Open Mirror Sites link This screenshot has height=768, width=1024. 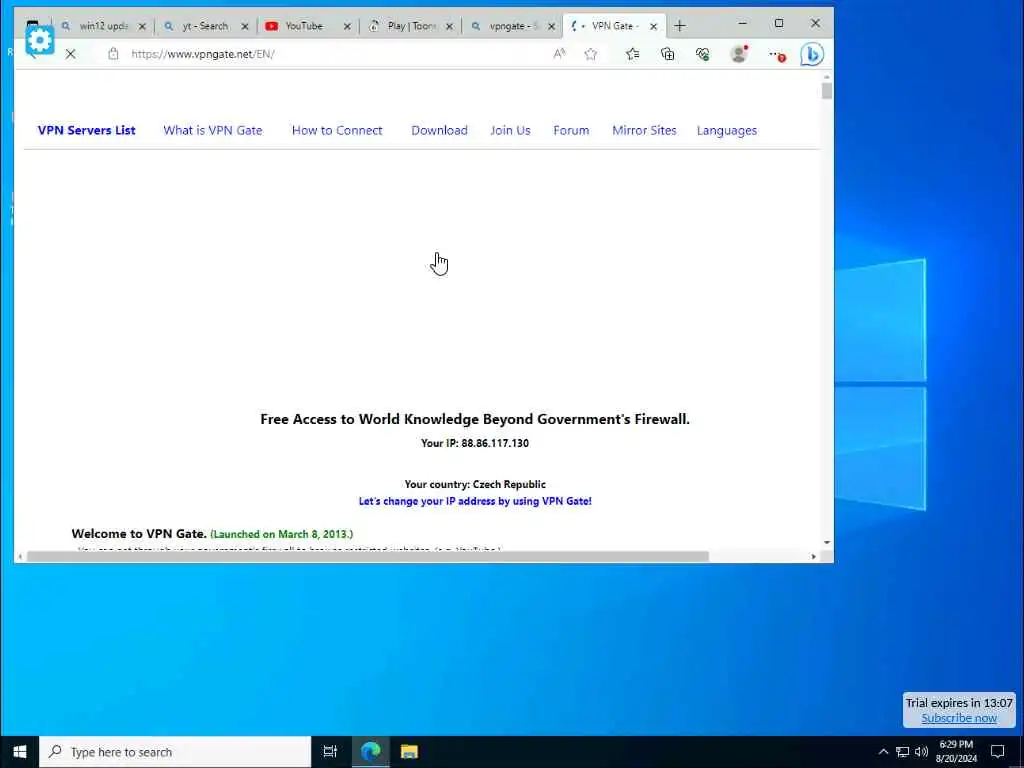tap(645, 130)
